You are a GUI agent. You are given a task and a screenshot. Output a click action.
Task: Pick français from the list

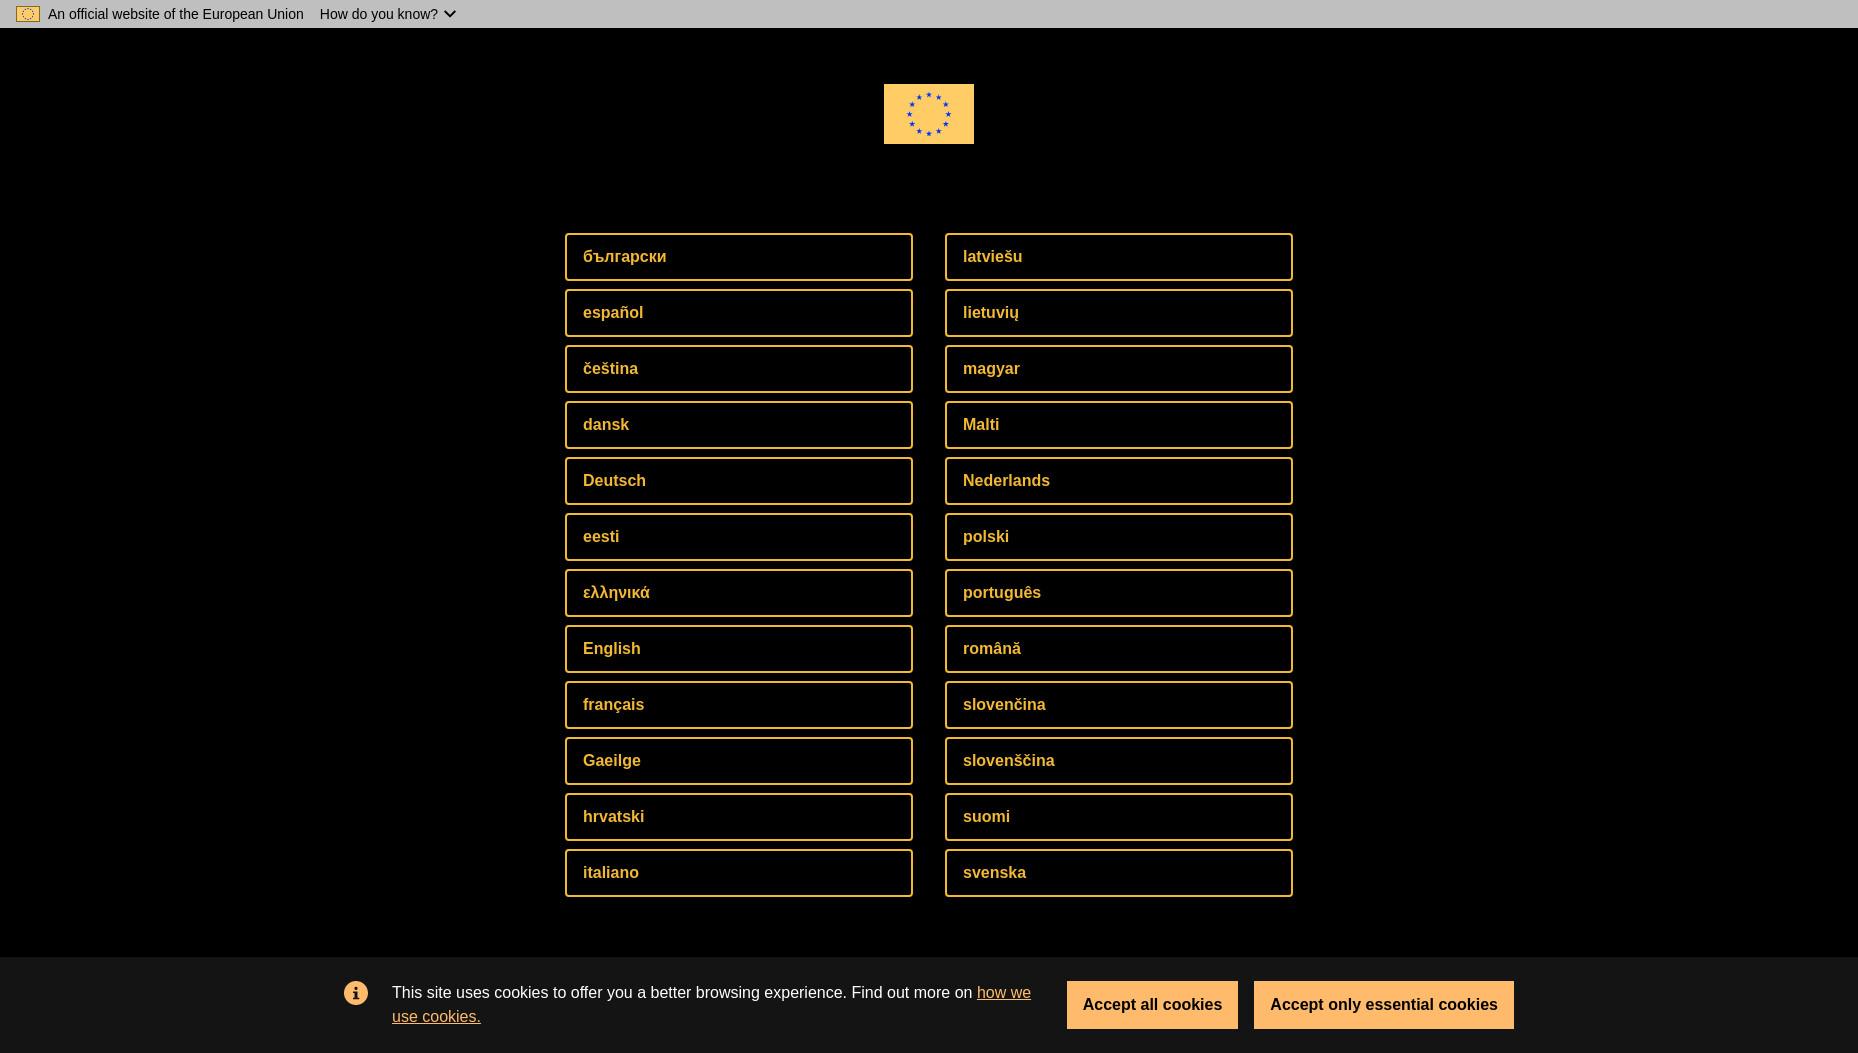pyautogui.click(x=739, y=705)
